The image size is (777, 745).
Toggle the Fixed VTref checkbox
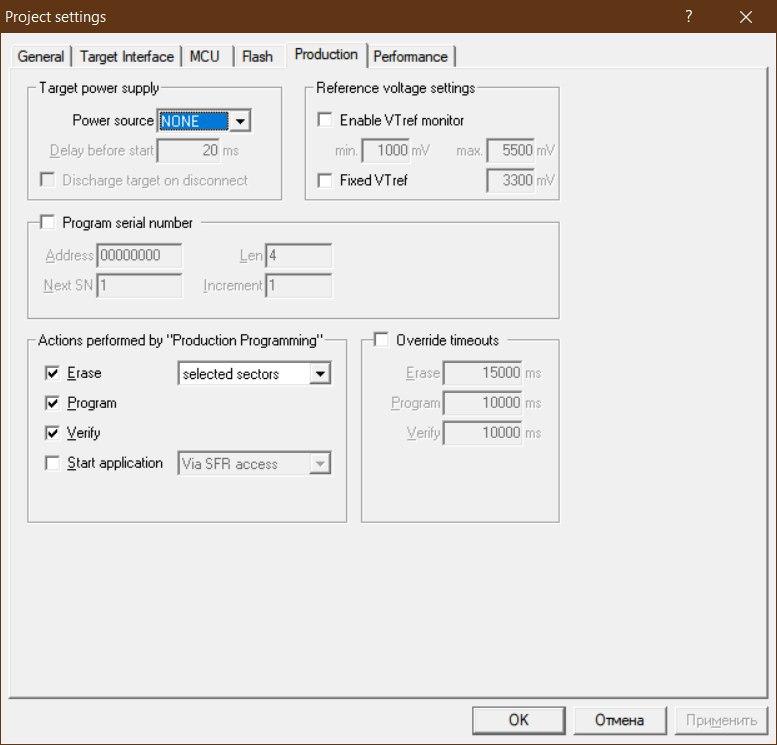coord(324,181)
